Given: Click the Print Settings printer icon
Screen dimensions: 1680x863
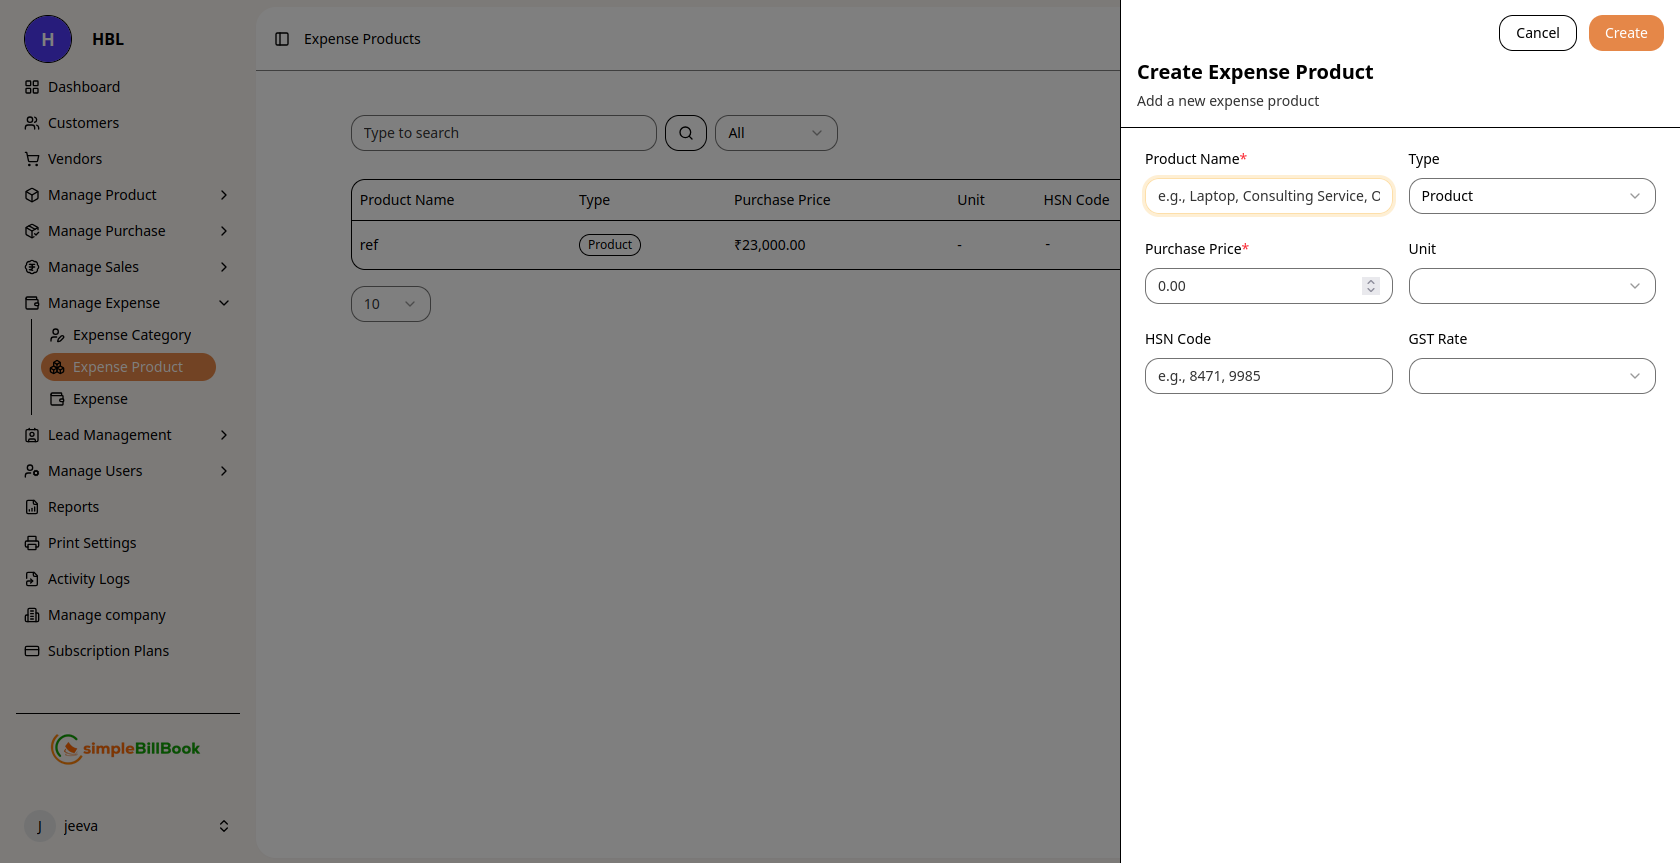Looking at the screenshot, I should coord(32,543).
